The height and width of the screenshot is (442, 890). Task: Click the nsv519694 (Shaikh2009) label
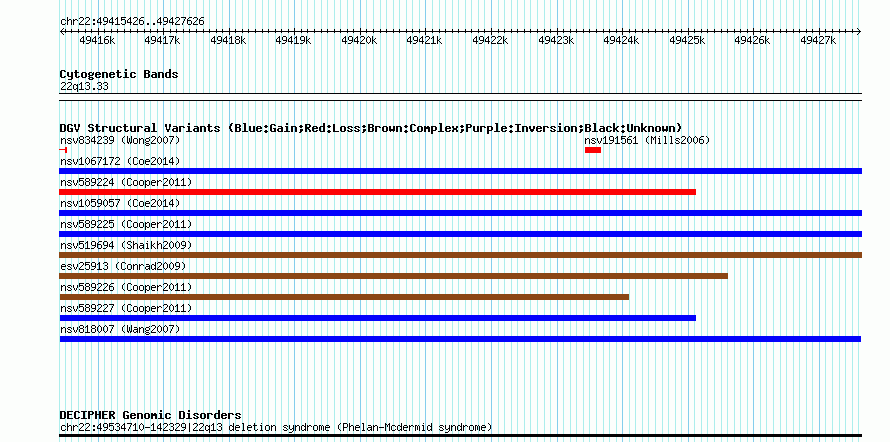click(126, 245)
